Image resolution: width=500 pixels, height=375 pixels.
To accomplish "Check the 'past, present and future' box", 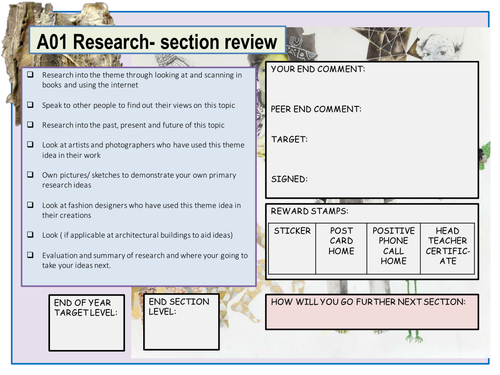I will (x=30, y=124).
